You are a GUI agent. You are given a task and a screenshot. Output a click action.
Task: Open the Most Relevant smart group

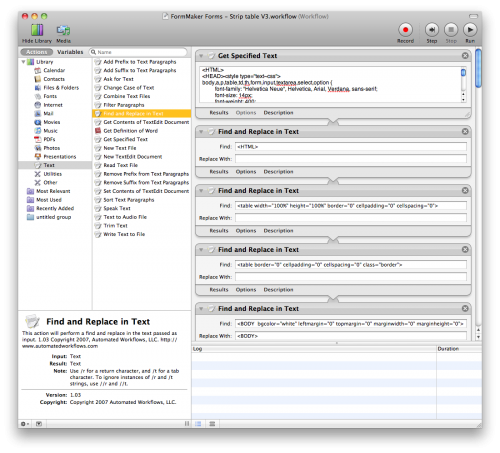pyautogui.click(x=53, y=191)
